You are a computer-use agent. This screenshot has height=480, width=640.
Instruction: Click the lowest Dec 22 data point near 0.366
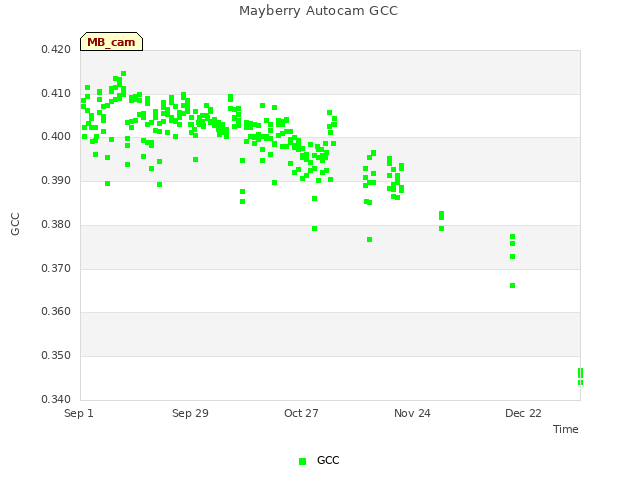tap(513, 286)
